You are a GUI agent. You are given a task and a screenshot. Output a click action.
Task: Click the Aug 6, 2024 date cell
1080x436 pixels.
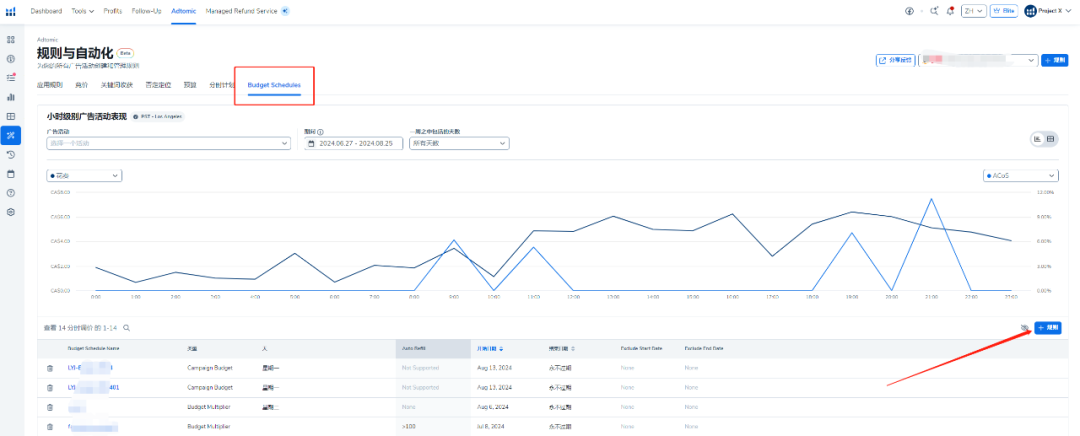click(x=492, y=407)
